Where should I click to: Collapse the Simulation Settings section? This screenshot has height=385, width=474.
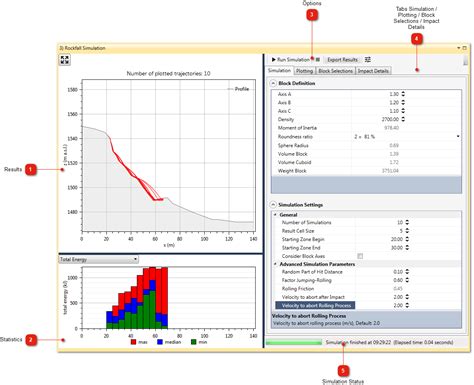(273, 205)
